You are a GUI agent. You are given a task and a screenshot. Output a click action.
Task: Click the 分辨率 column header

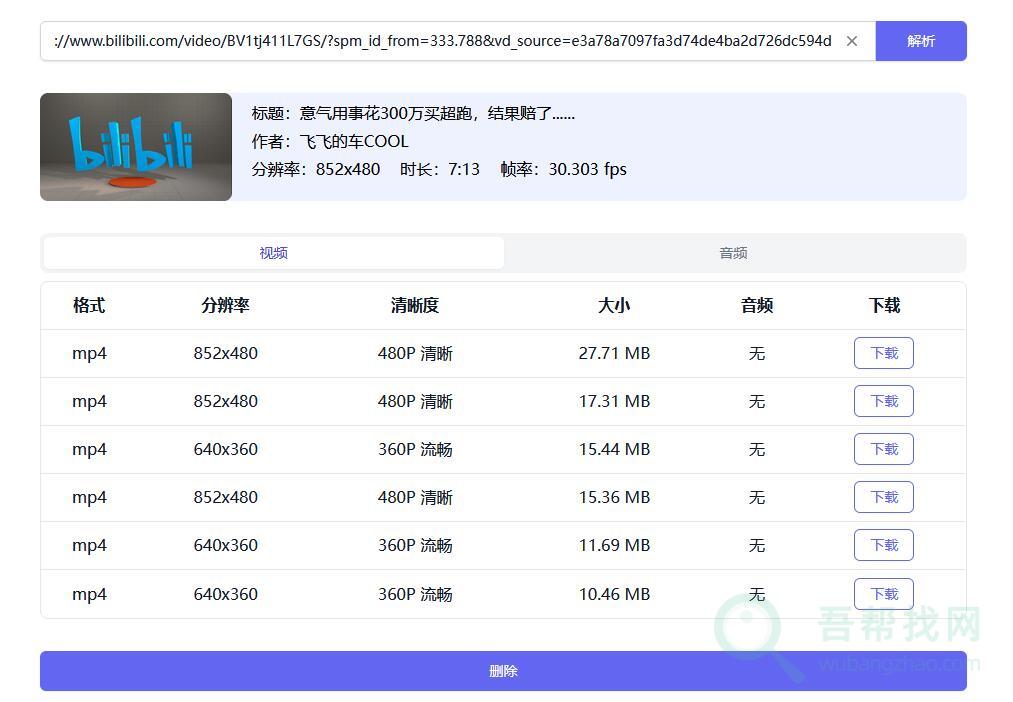click(x=225, y=306)
